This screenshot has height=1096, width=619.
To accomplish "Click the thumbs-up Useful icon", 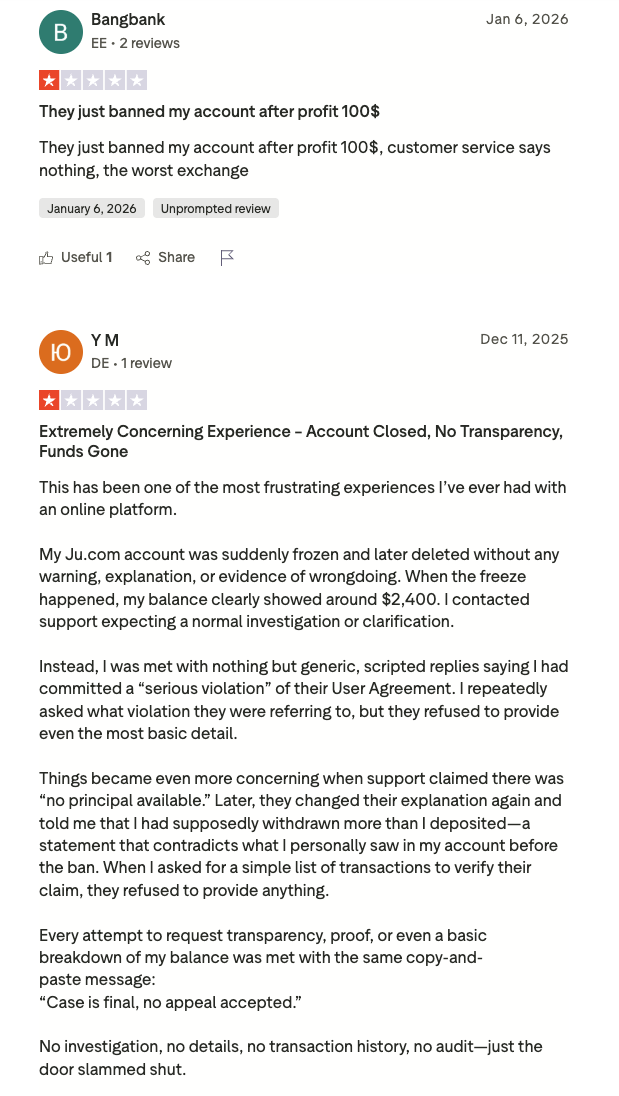I will (46, 258).
